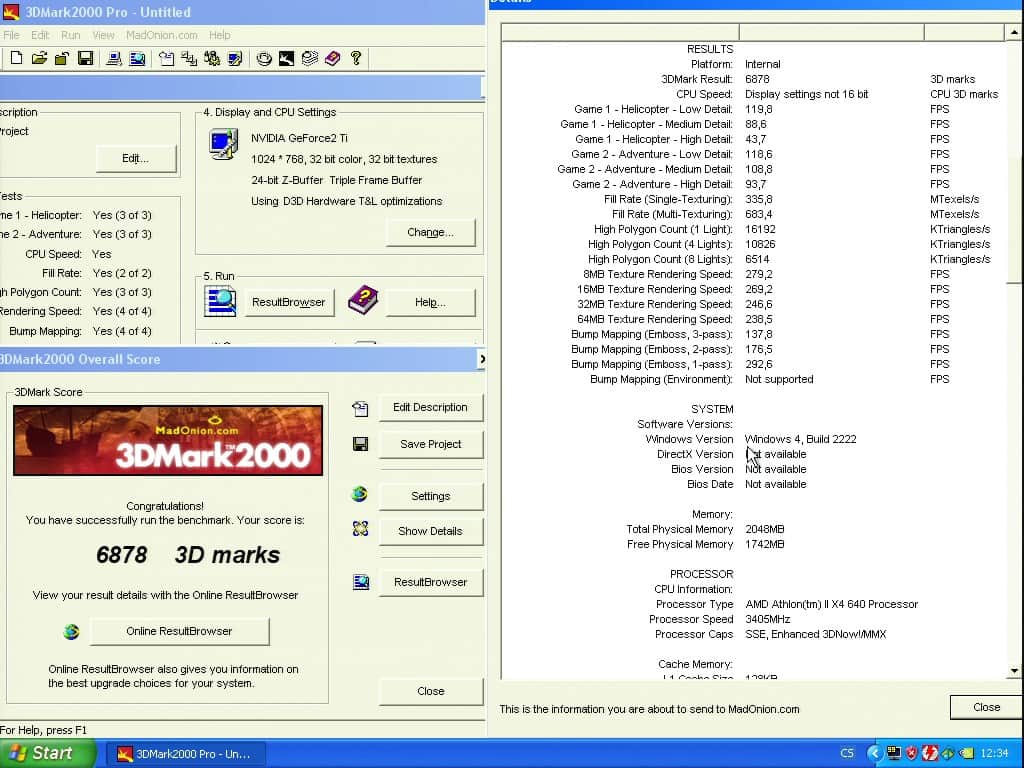Click the edit description notepad toolbar icon
This screenshot has width=1024, height=768.
pyautogui.click(x=167, y=59)
